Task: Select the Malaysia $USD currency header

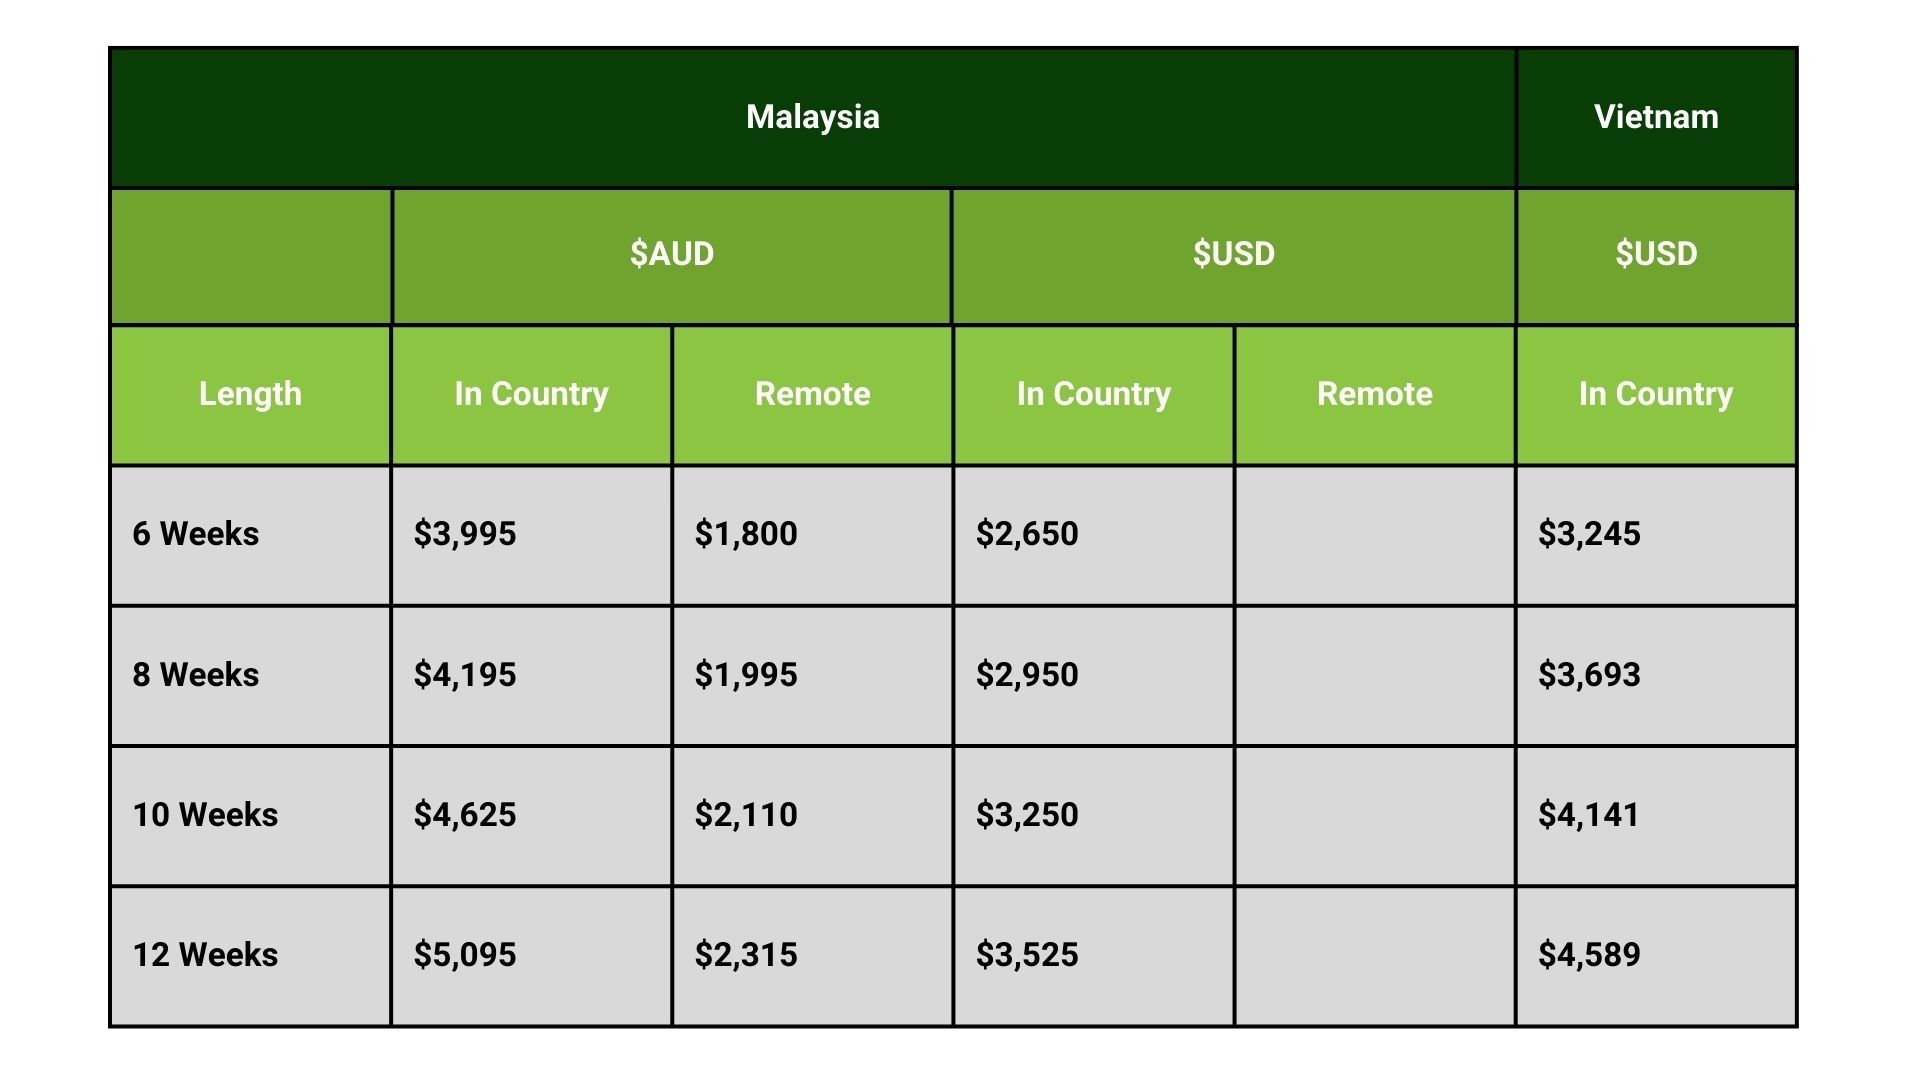Action: (1234, 255)
